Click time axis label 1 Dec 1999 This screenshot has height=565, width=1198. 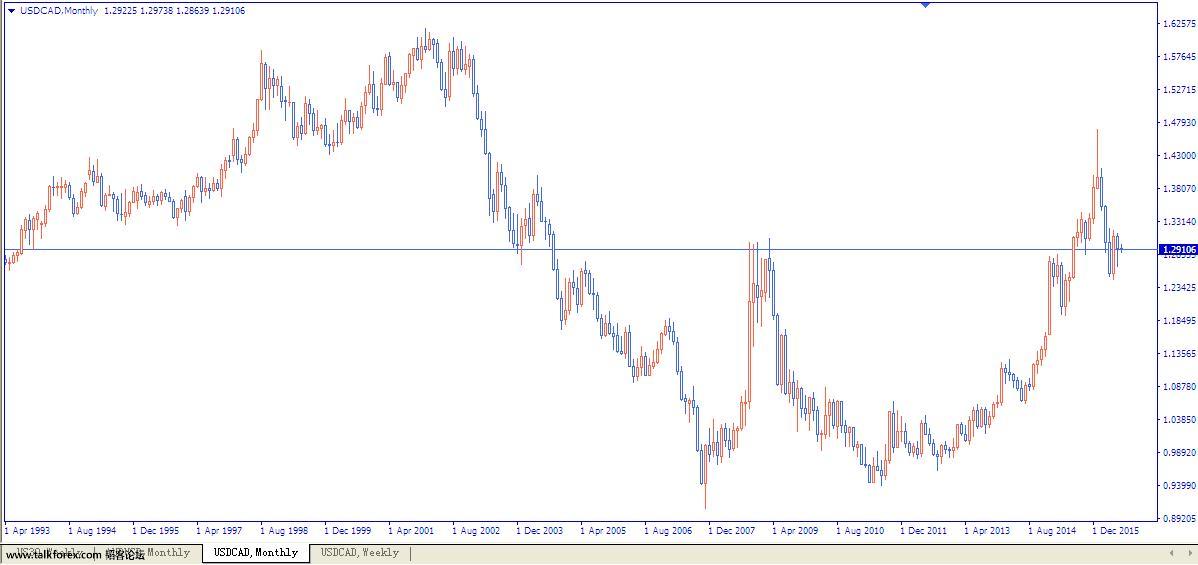click(348, 530)
